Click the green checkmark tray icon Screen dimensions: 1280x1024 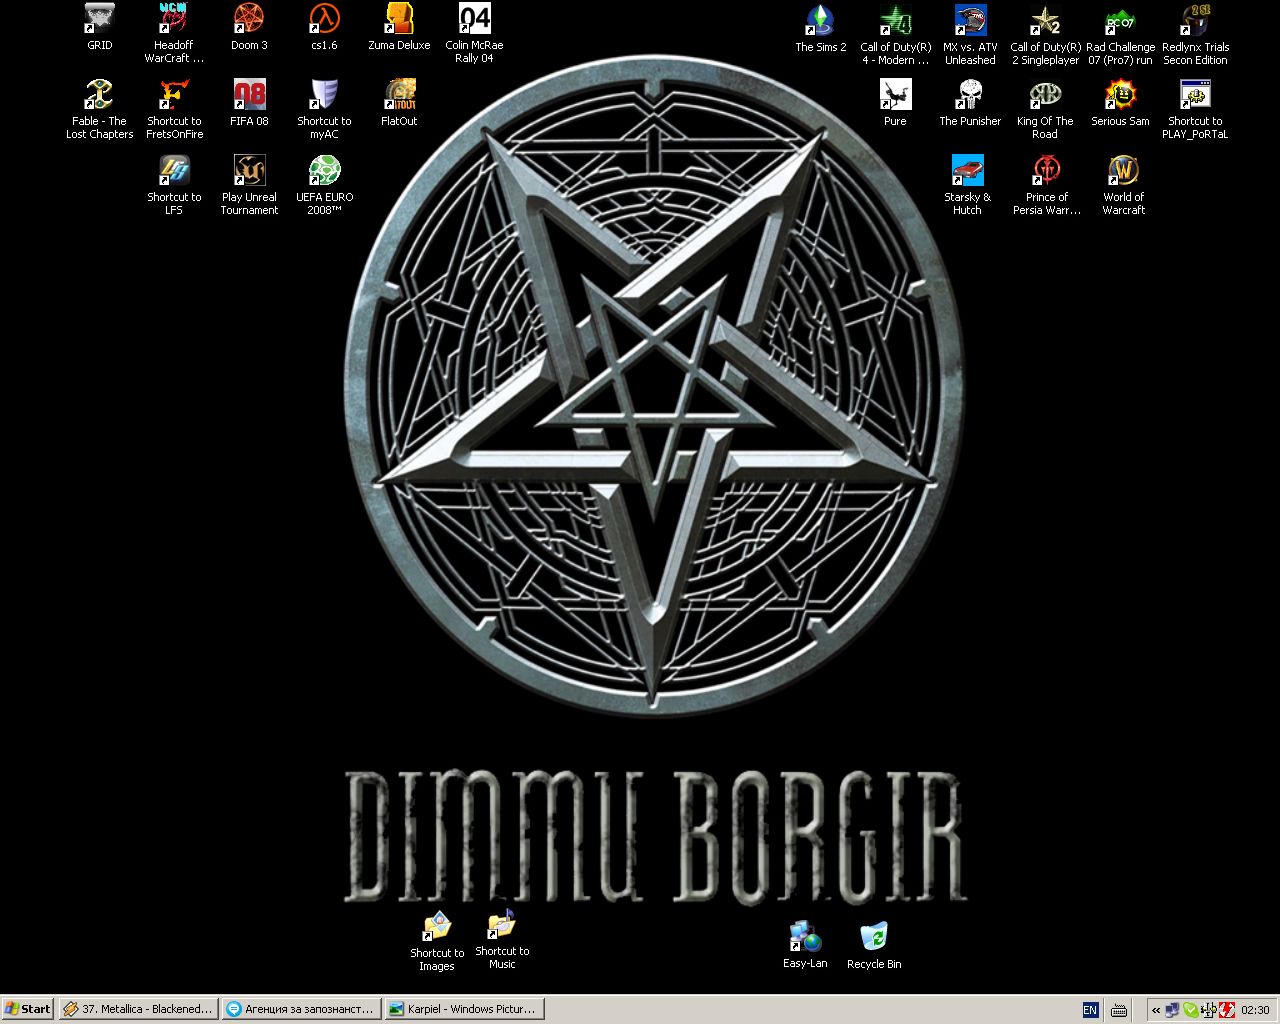click(x=1190, y=1010)
